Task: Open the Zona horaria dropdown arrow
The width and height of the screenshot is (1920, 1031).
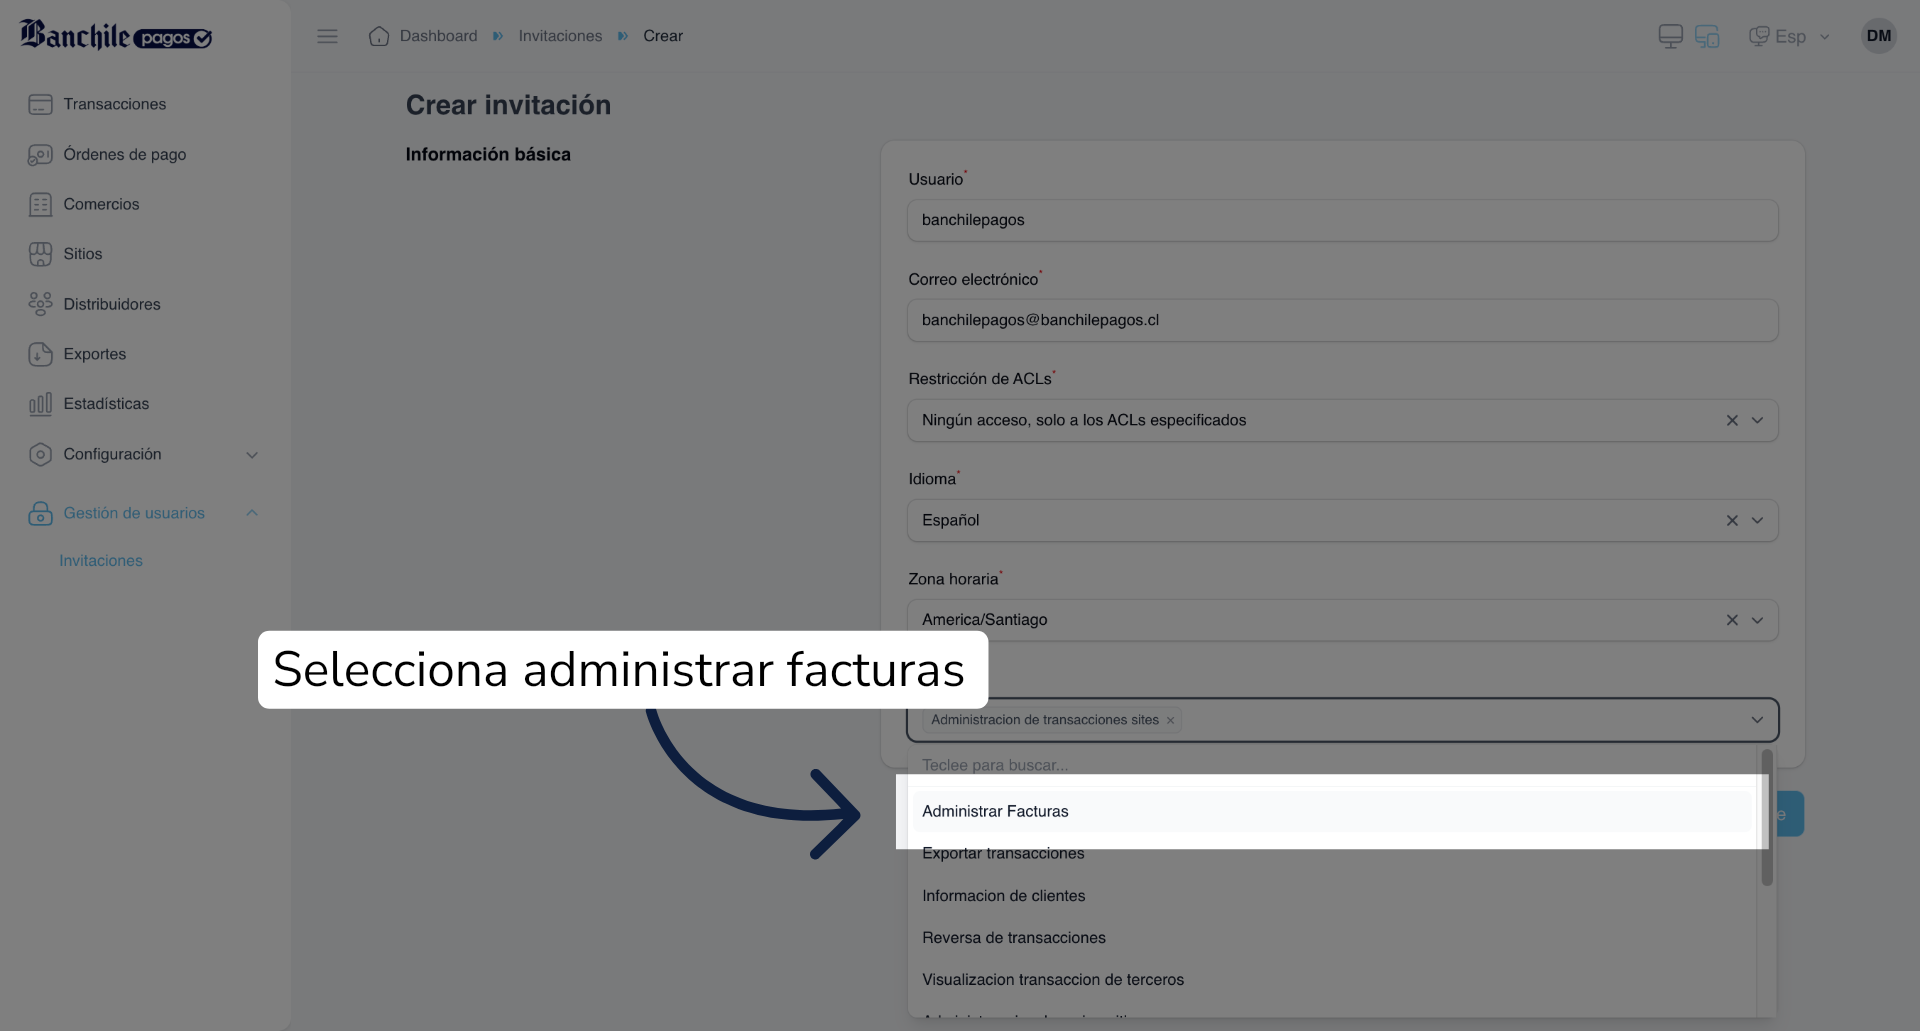Action: point(1757,620)
